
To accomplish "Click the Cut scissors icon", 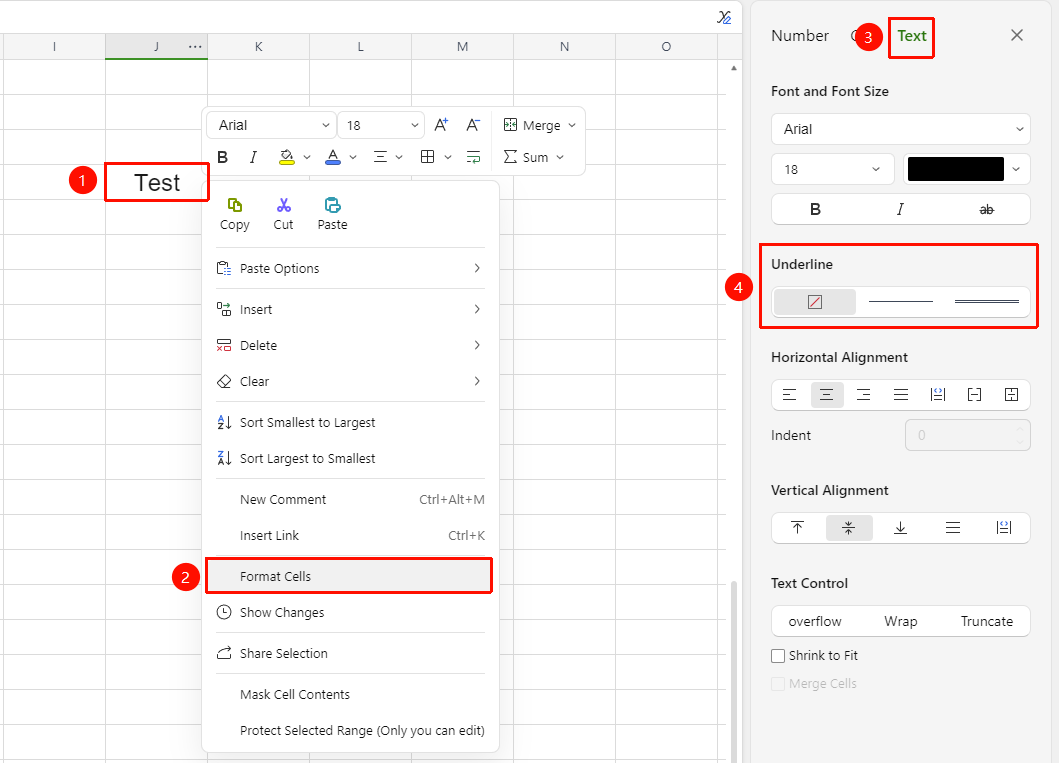I will click(284, 205).
